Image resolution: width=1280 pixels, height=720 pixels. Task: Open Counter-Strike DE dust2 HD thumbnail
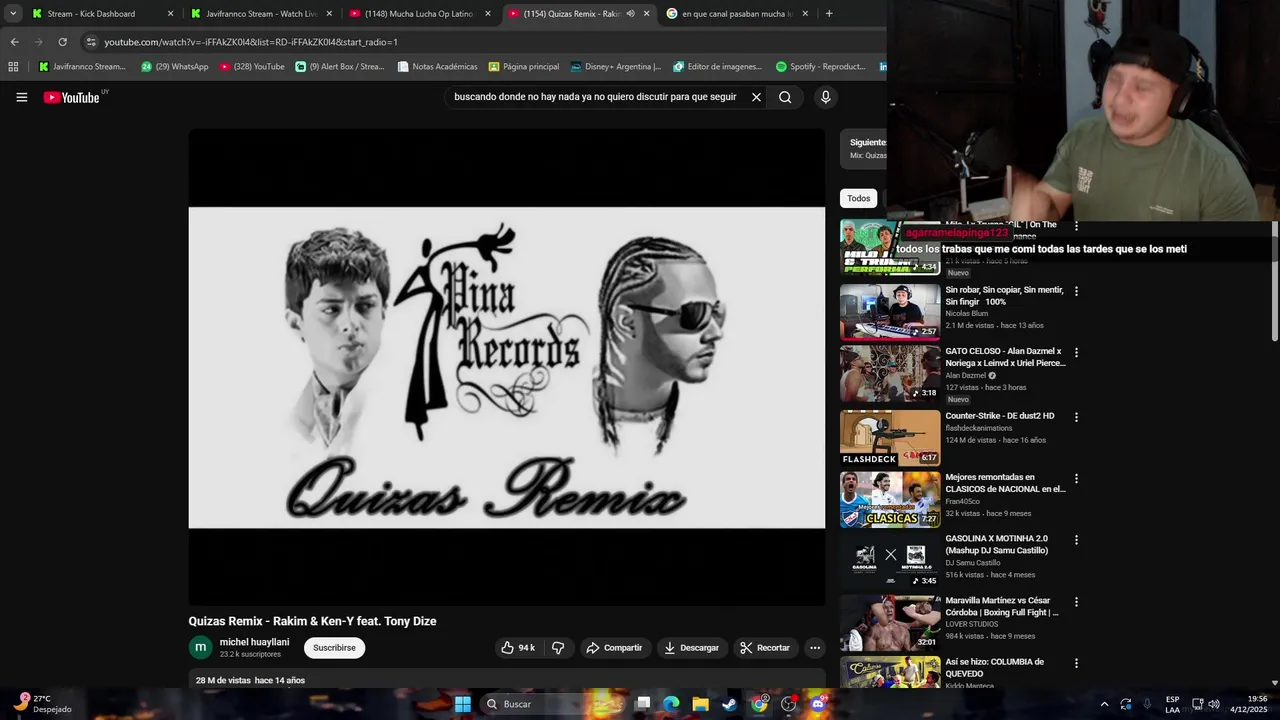click(890, 437)
